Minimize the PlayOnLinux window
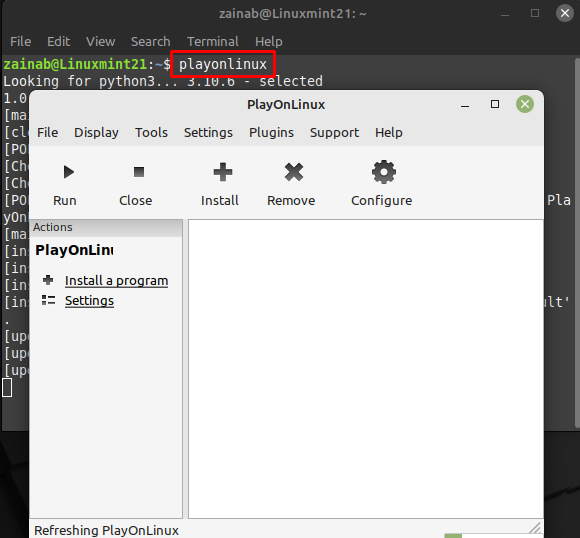580x538 pixels. point(465,105)
